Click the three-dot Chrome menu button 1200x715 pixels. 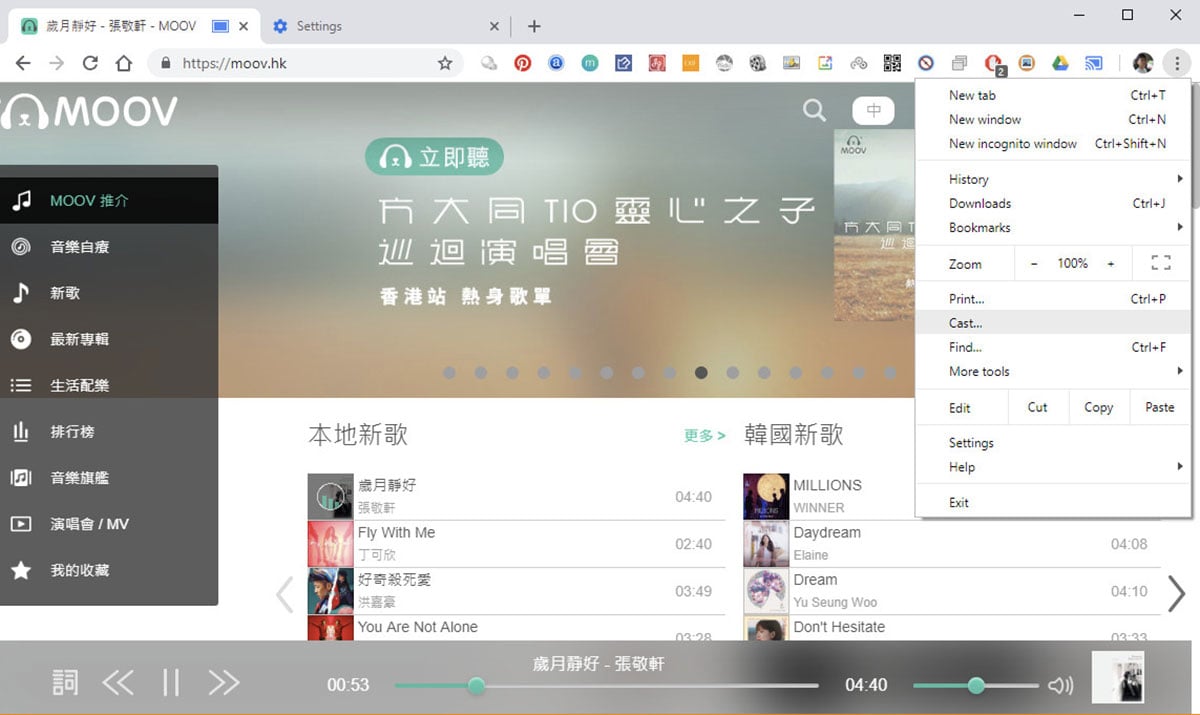(1177, 63)
